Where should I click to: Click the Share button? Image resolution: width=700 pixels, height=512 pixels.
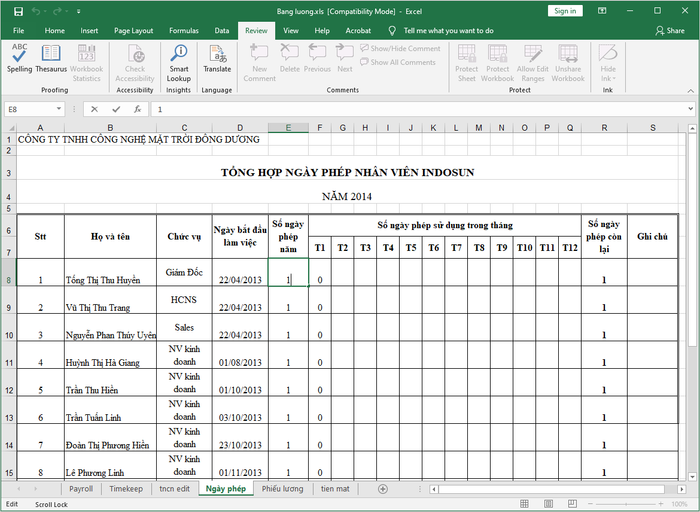click(670, 30)
